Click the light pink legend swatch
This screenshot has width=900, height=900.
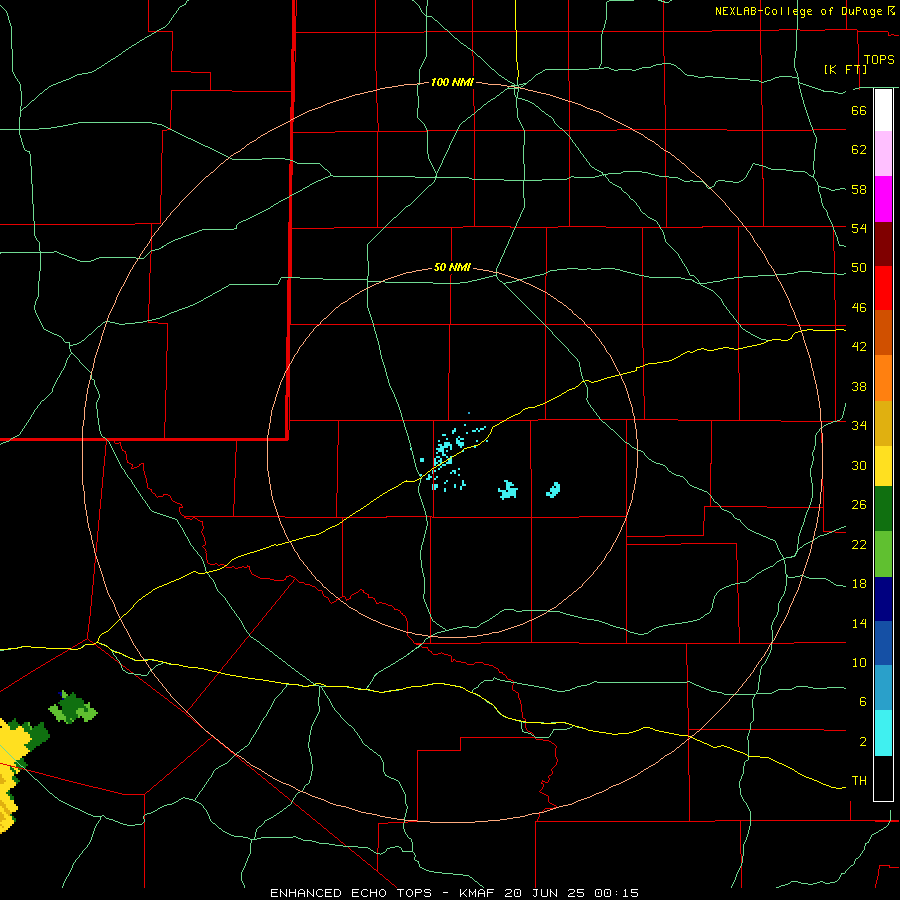pyautogui.click(x=883, y=154)
